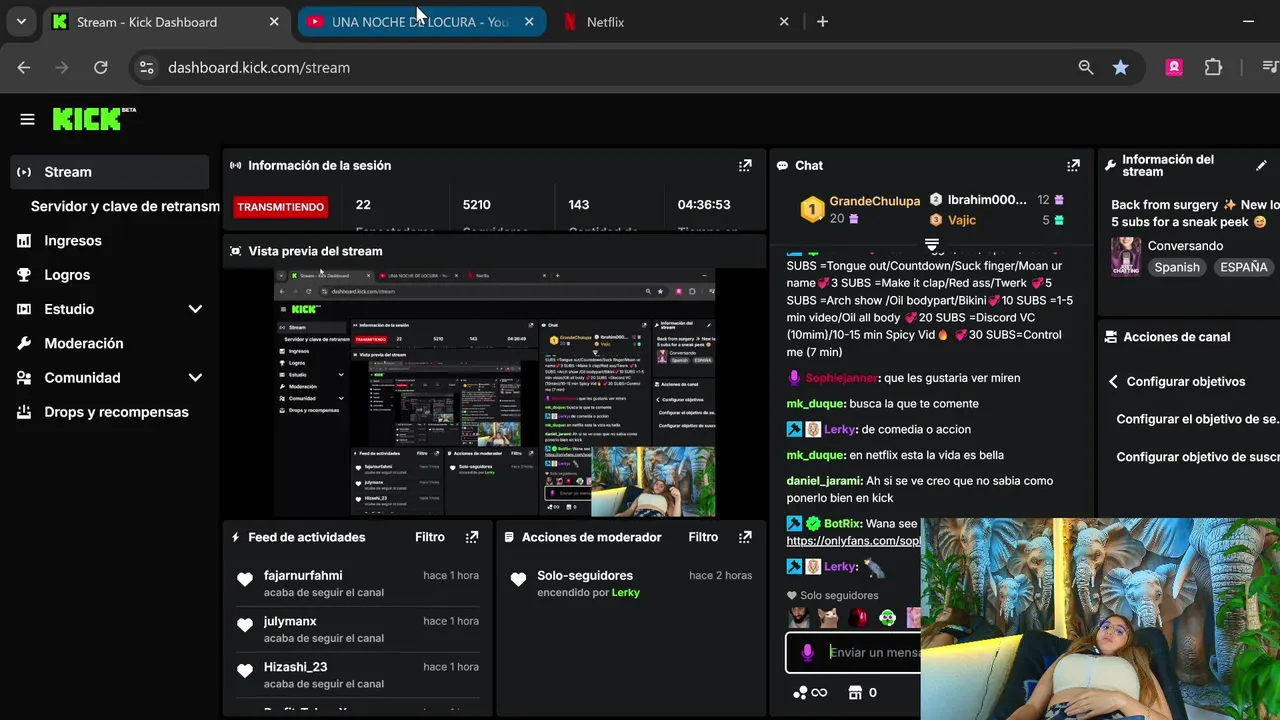Click fajarnurfahmi in activity feed
Image resolution: width=1280 pixels, height=720 pixels.
pyautogui.click(x=303, y=576)
